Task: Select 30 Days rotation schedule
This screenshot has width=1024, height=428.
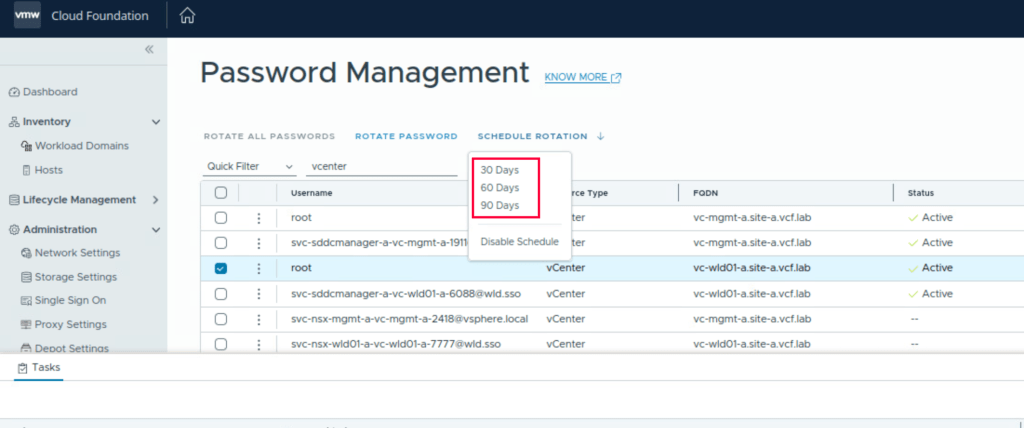Action: pyautogui.click(x=500, y=170)
